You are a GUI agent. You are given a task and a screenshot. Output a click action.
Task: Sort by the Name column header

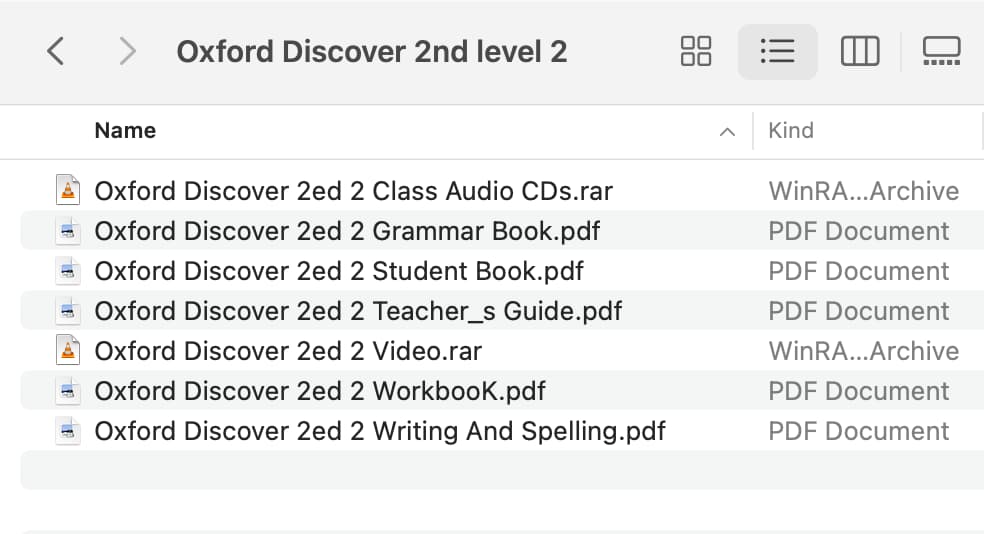125,131
